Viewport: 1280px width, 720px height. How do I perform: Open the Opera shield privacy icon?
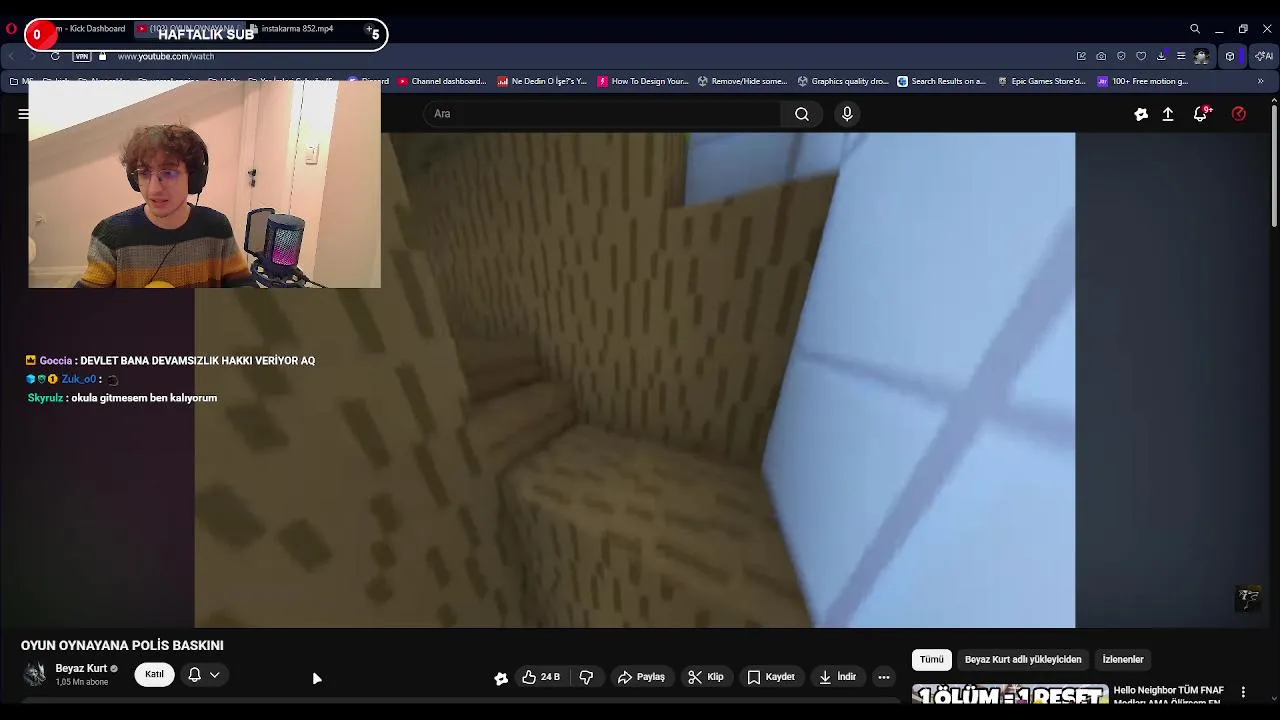pos(1121,56)
